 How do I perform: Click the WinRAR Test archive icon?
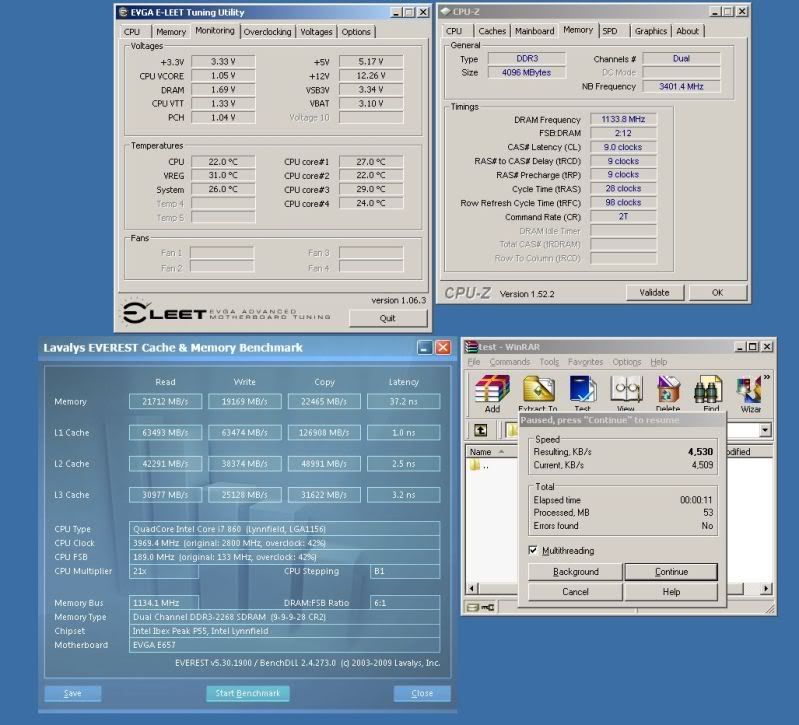click(582, 390)
